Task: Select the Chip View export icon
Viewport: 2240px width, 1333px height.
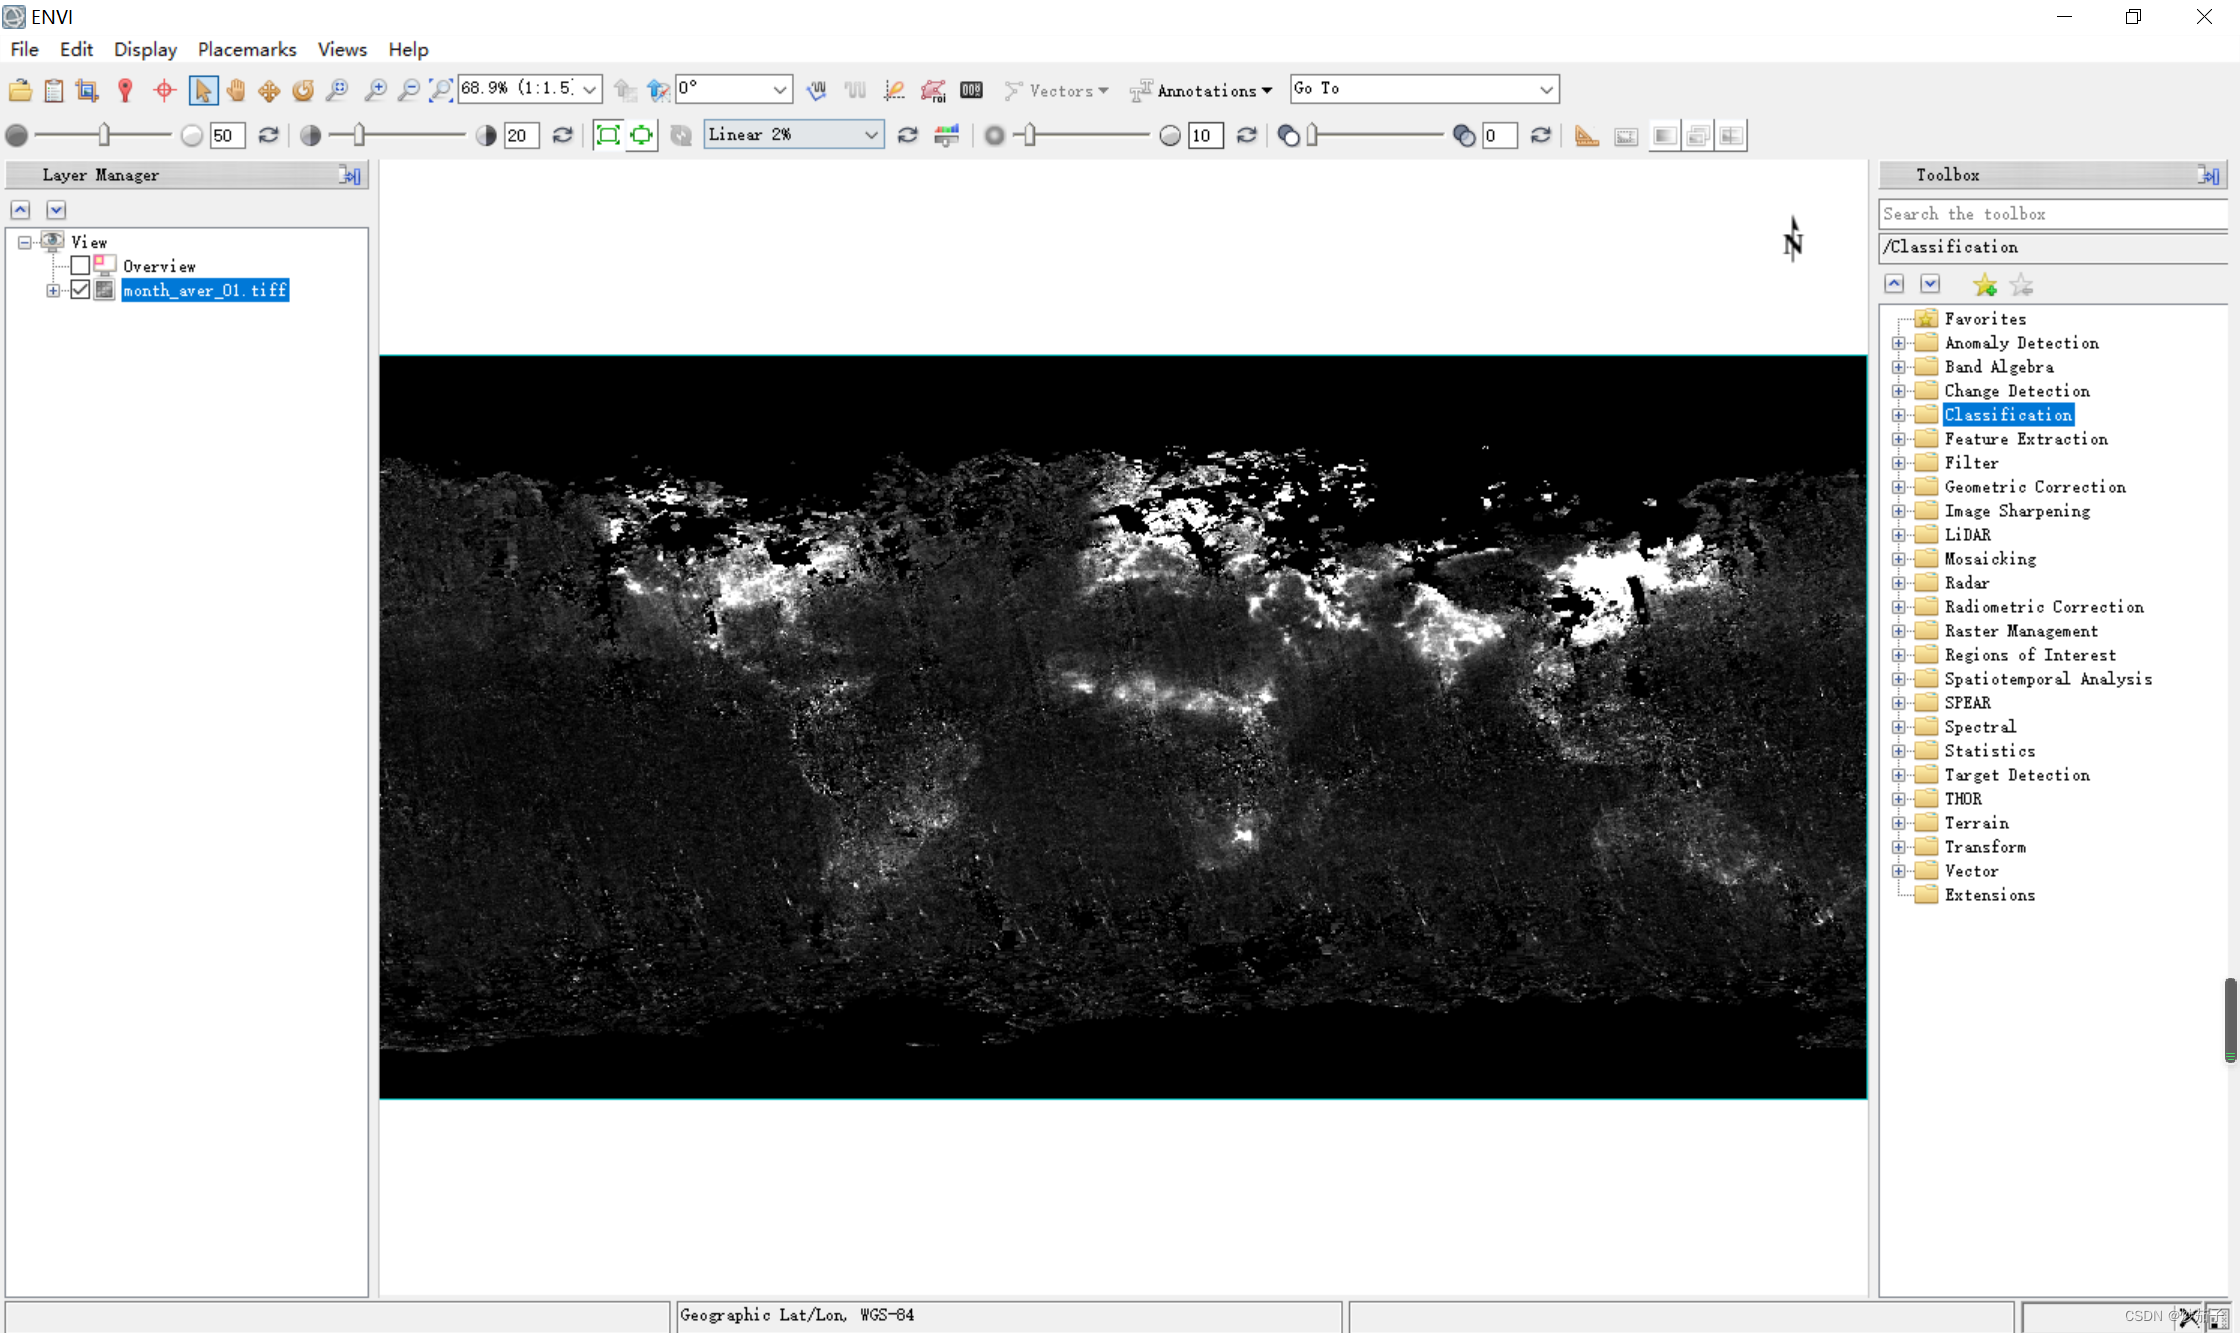Action: click(87, 90)
